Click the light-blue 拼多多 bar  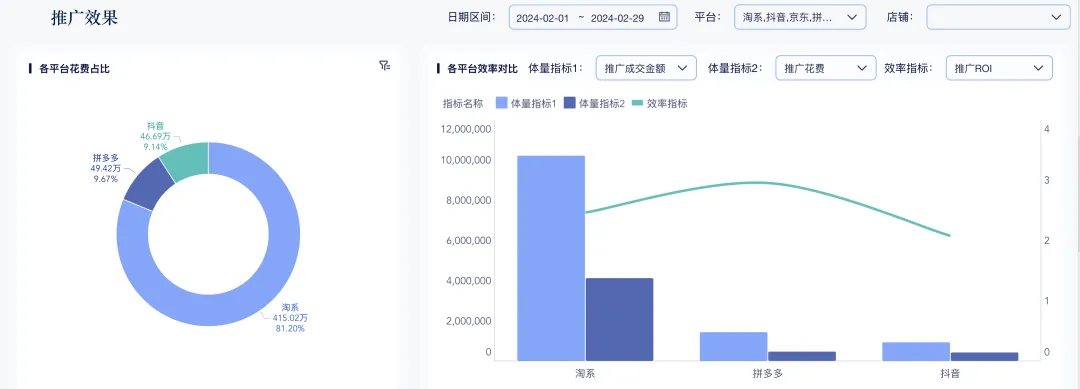[x=734, y=346]
